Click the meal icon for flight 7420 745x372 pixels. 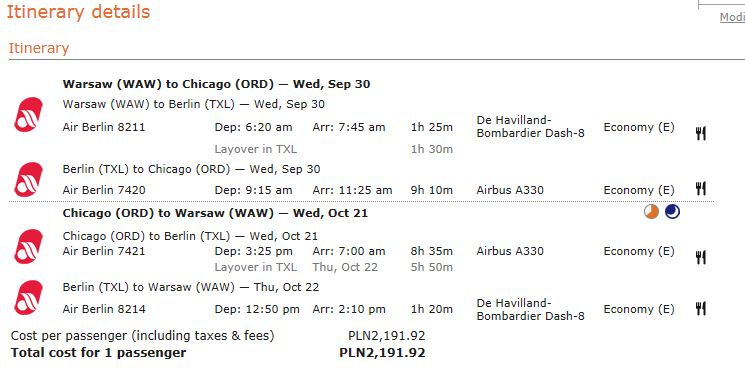(701, 188)
